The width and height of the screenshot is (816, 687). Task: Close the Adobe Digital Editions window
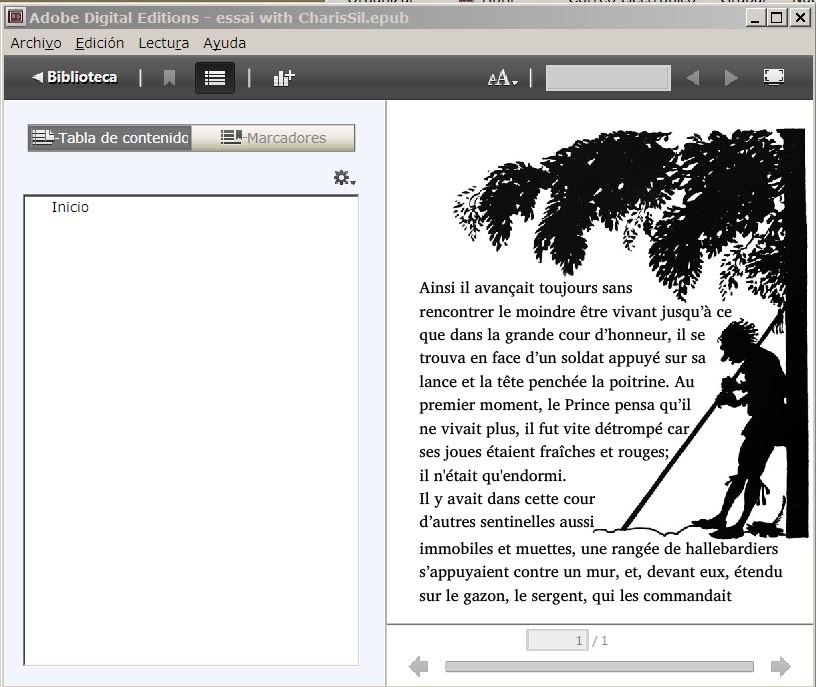[800, 18]
